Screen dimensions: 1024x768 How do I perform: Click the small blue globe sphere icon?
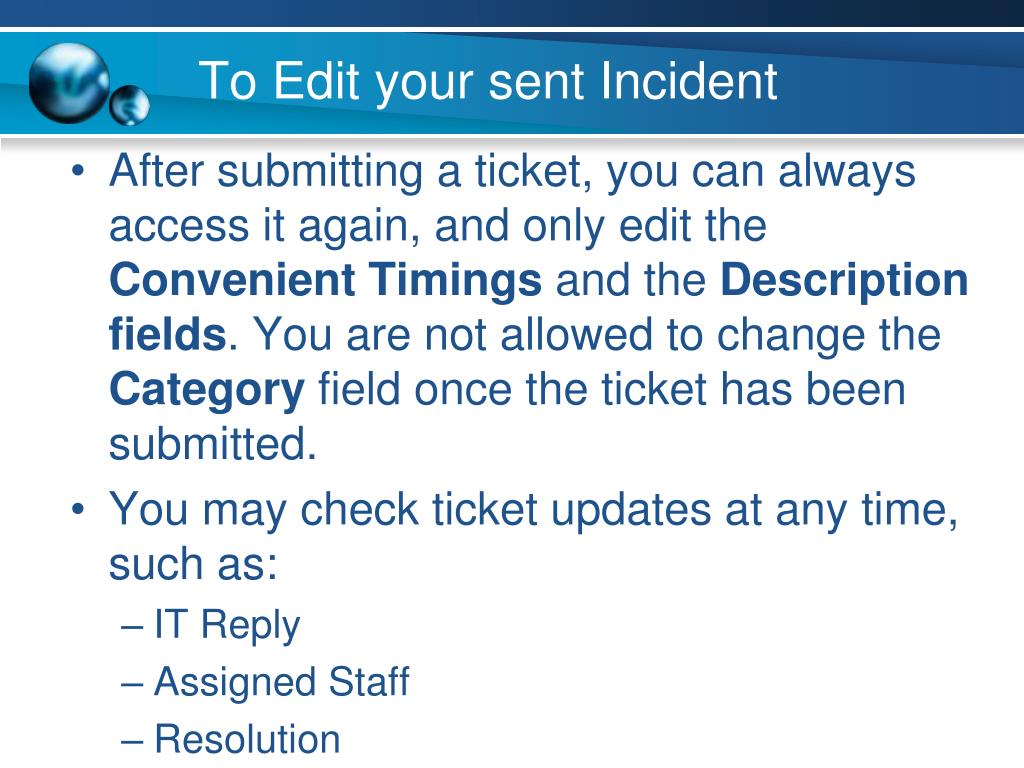[x=129, y=104]
